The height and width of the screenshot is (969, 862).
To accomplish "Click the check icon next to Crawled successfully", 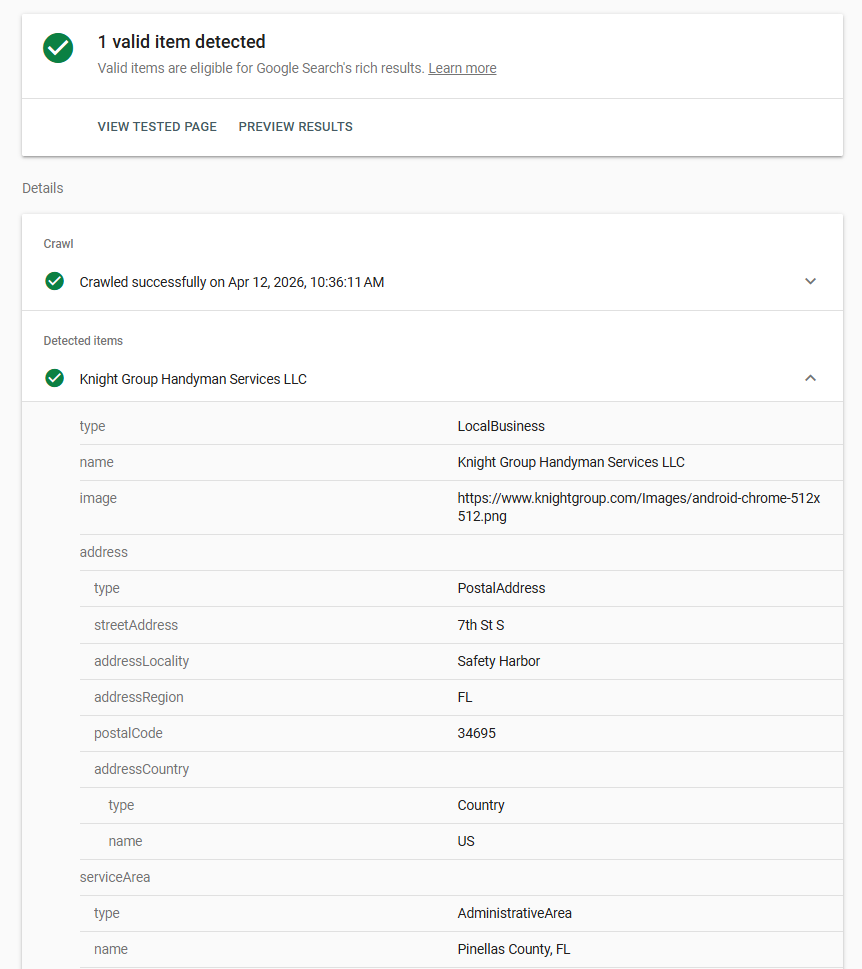I will click(x=54, y=281).
